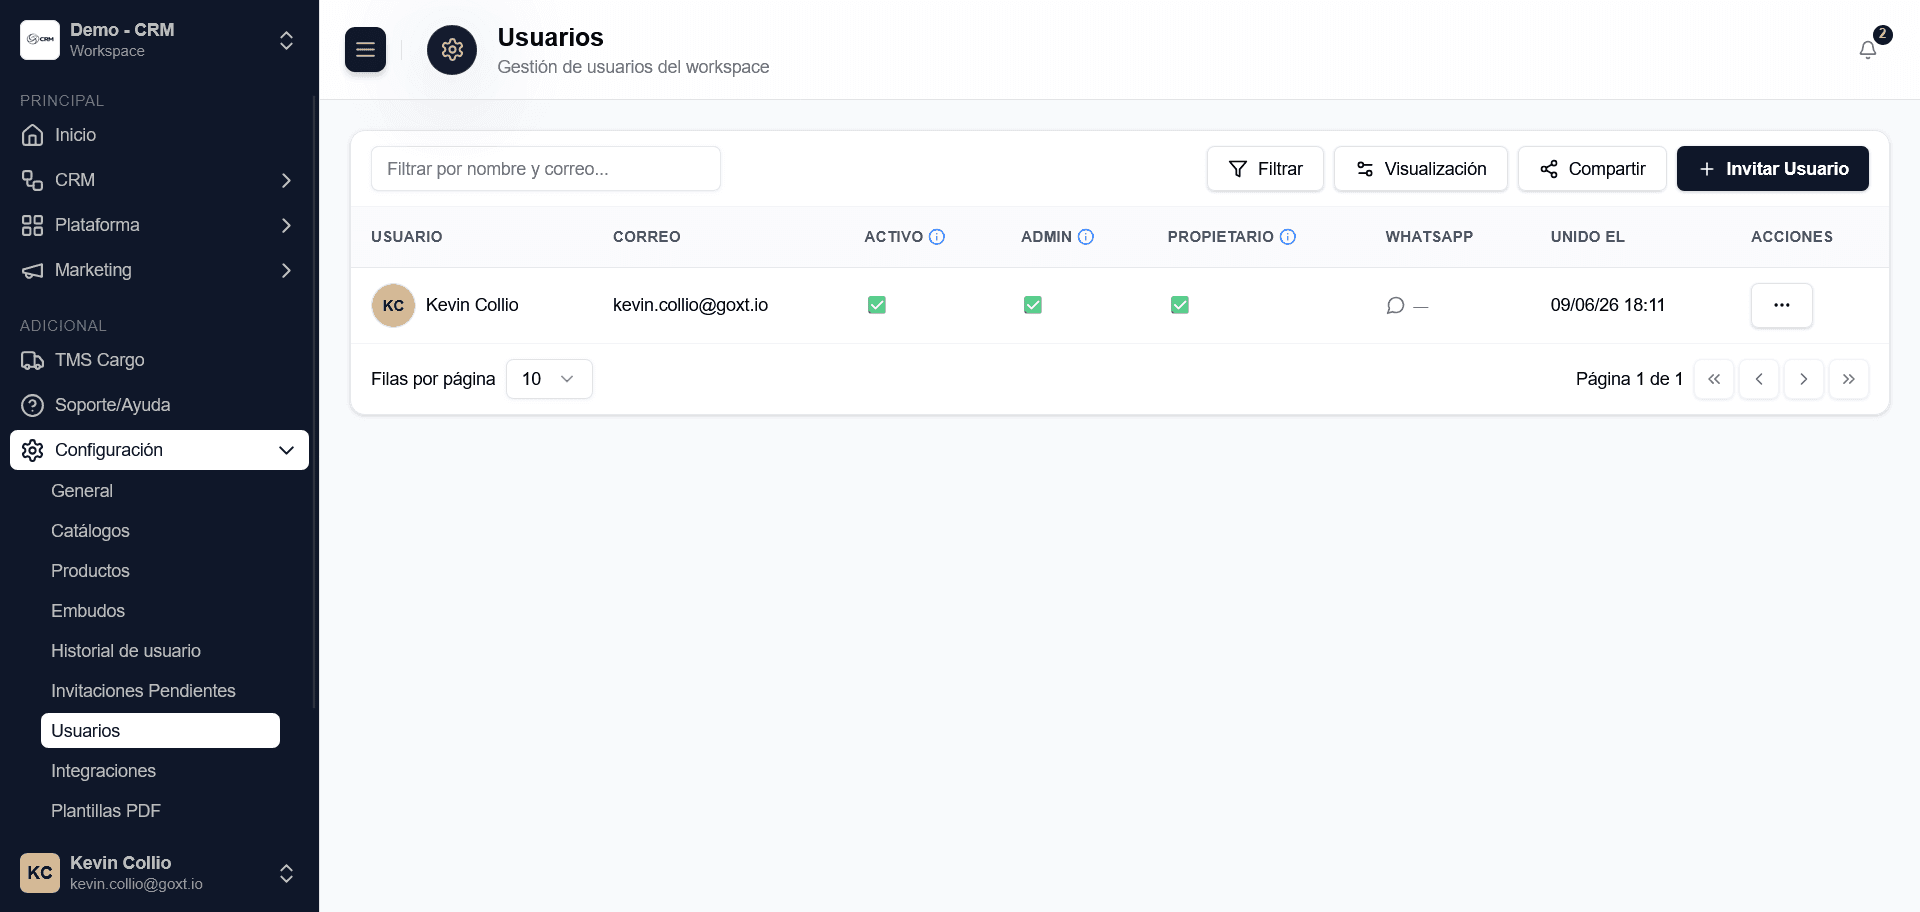Click the WhatsApp chat bubble icon for Kevin Collio
1920x912 pixels.
(1396, 305)
